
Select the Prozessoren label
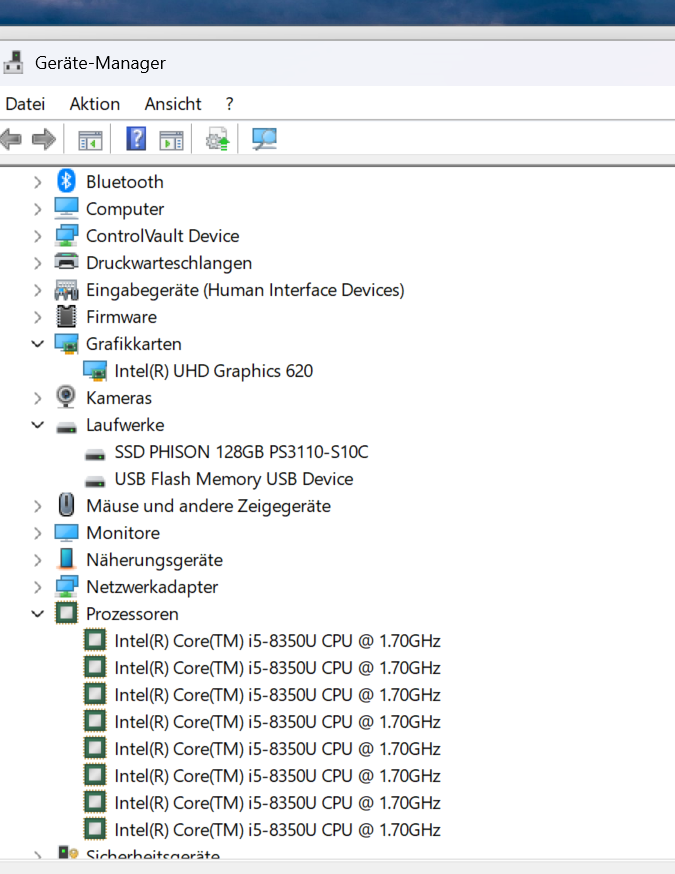click(x=132, y=614)
